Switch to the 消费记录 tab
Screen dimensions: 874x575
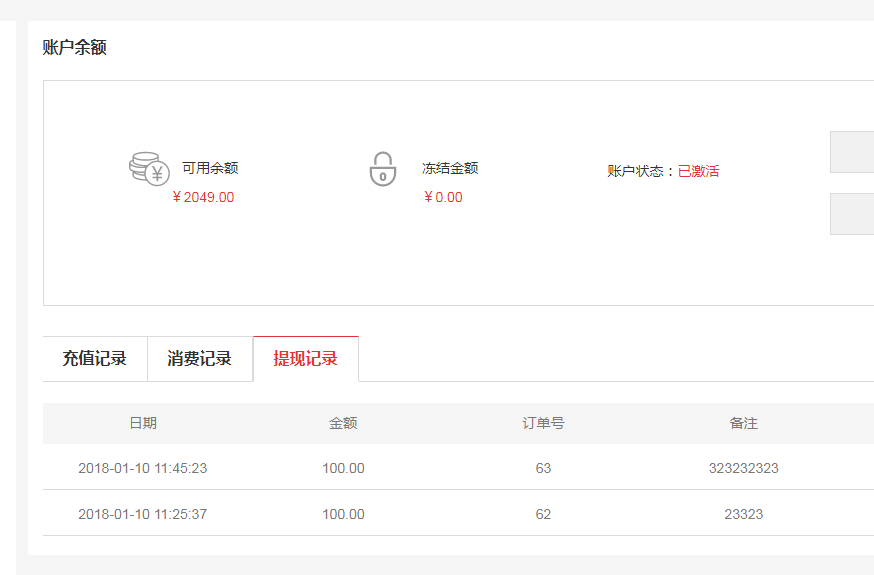pos(200,359)
